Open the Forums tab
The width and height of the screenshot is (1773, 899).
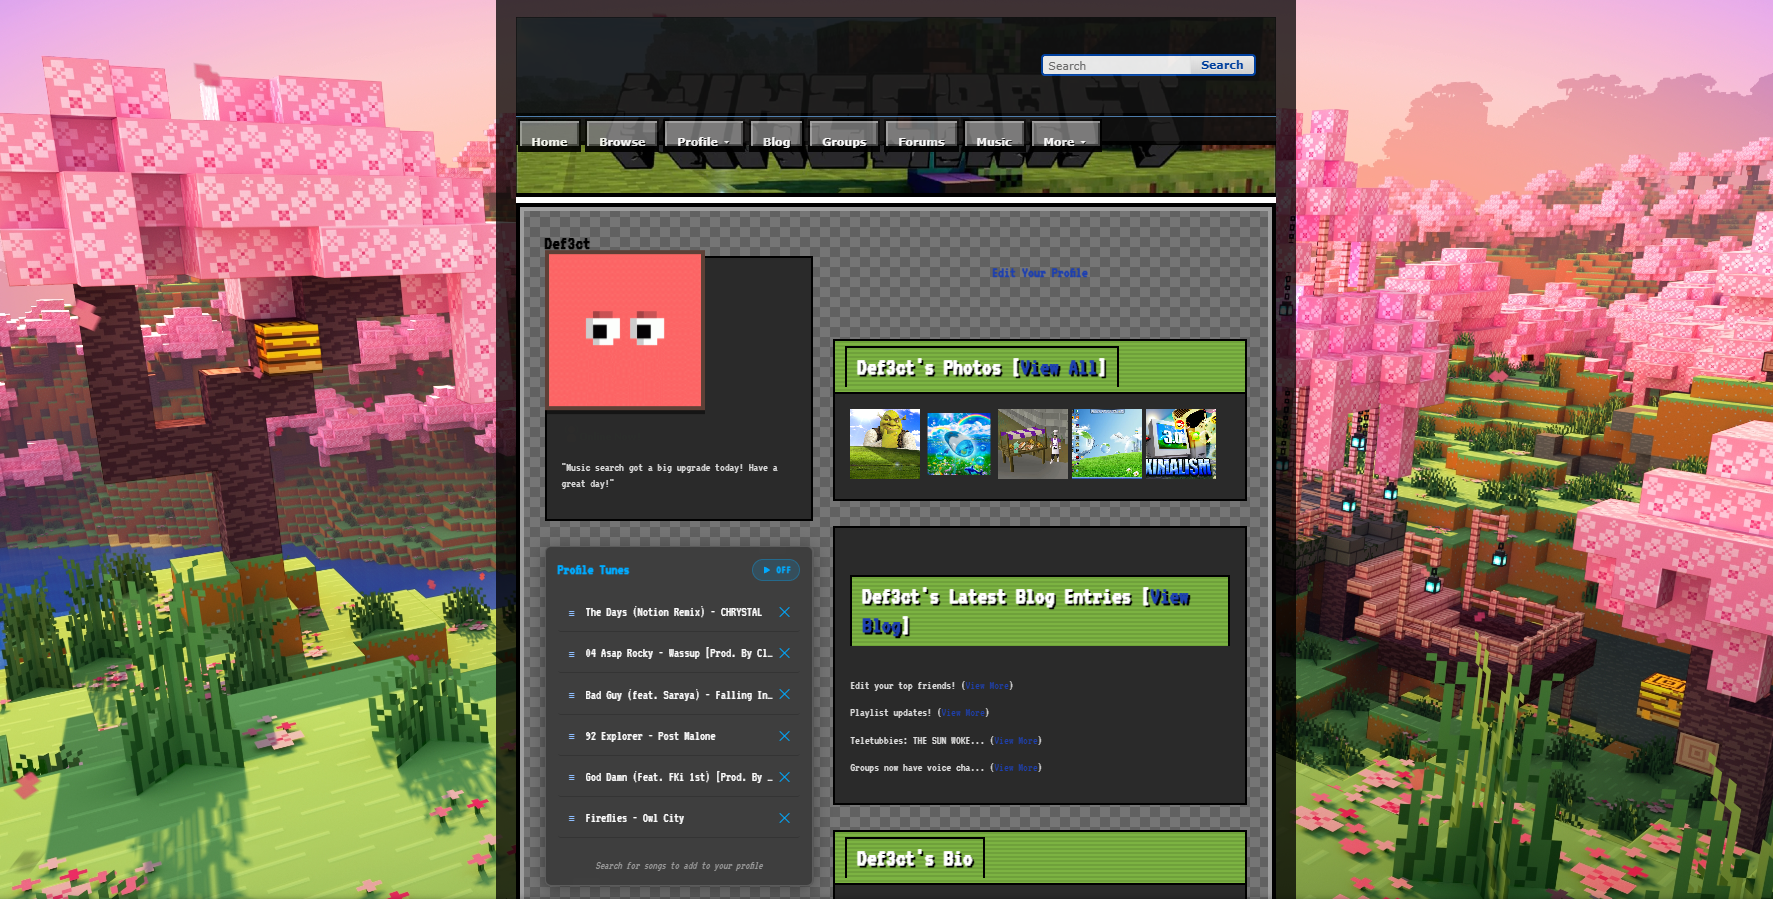click(x=921, y=135)
